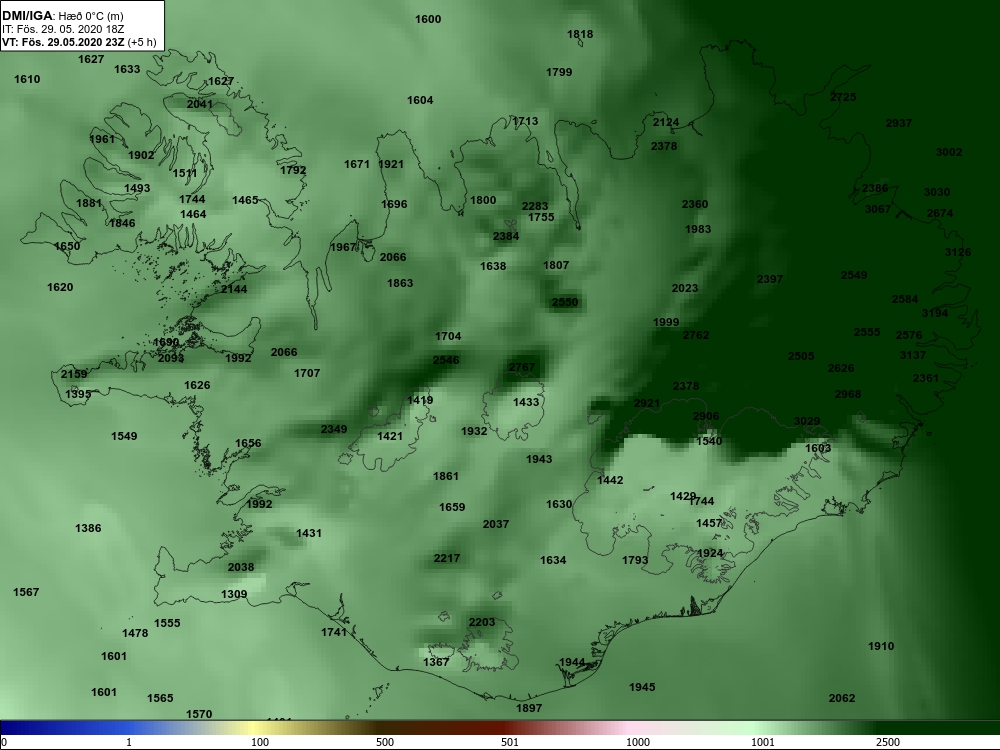This screenshot has width=1000, height=750.
Task: Click the legend label '1001'
Action: coord(763,742)
